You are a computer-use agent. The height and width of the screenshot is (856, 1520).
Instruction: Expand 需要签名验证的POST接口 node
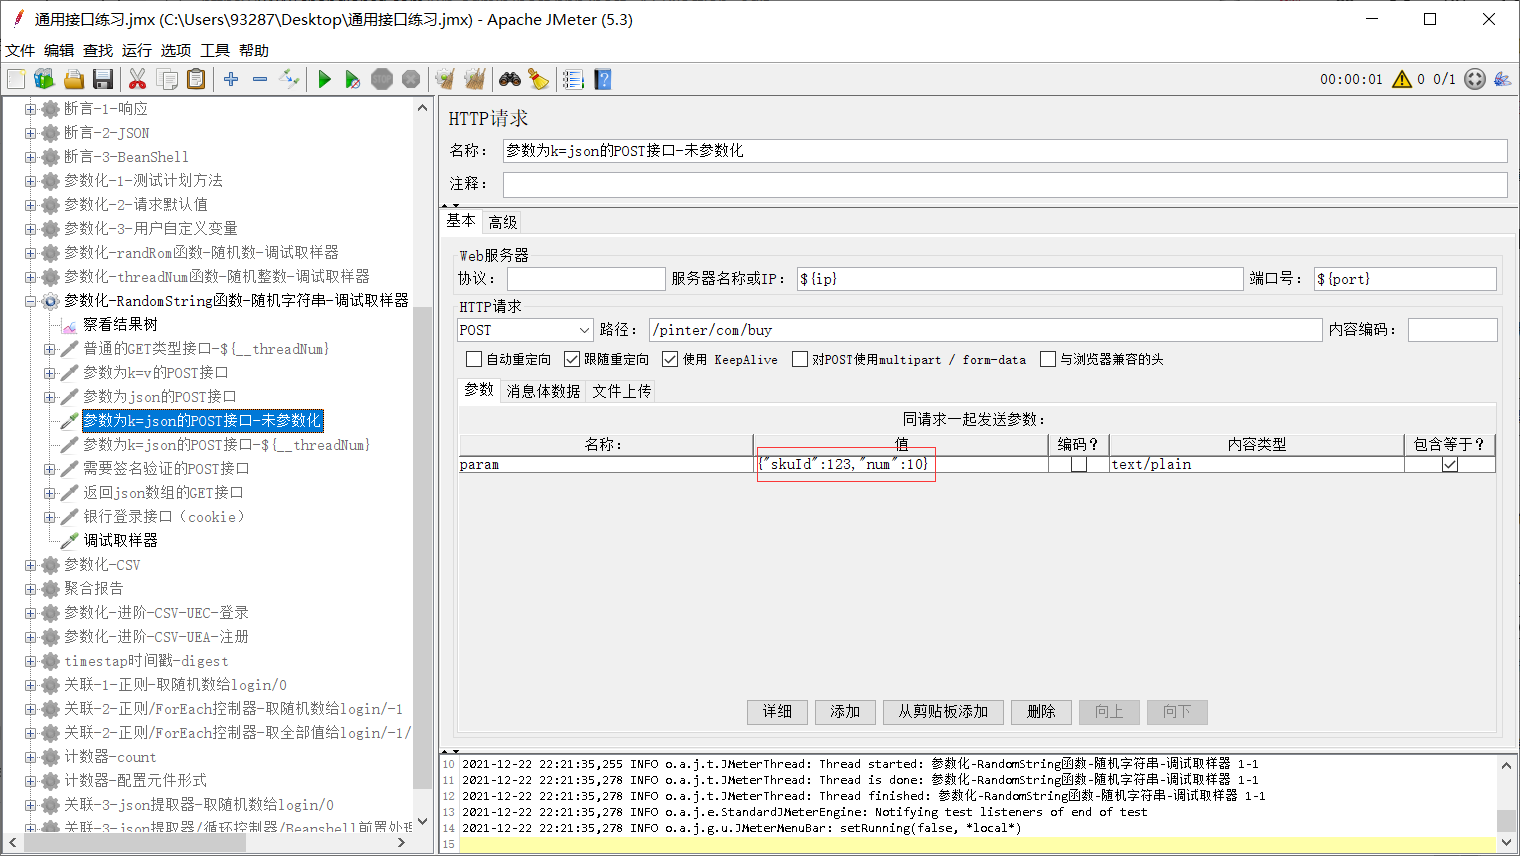[x=49, y=469]
